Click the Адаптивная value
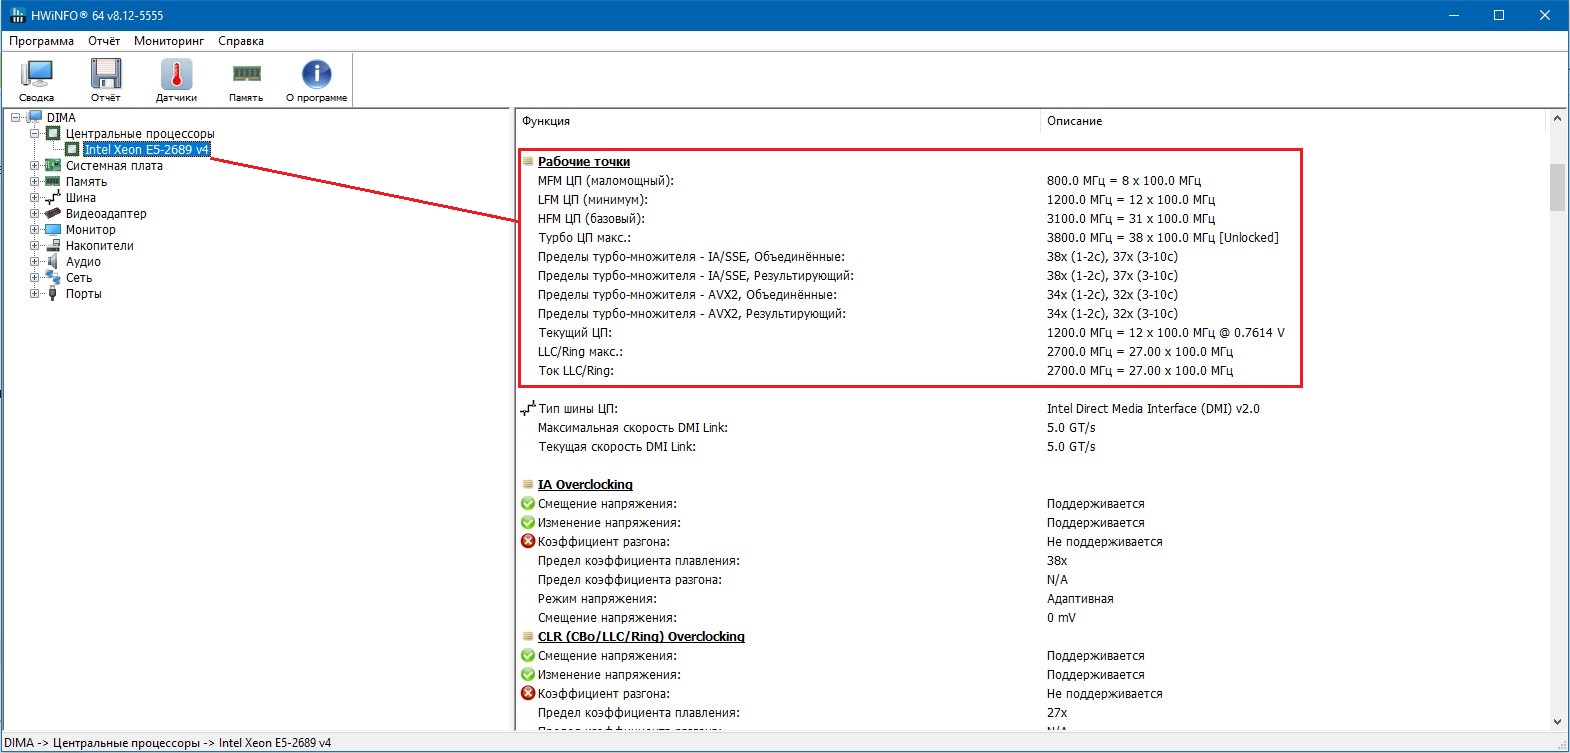The width and height of the screenshot is (1570, 753). [x=1080, y=598]
